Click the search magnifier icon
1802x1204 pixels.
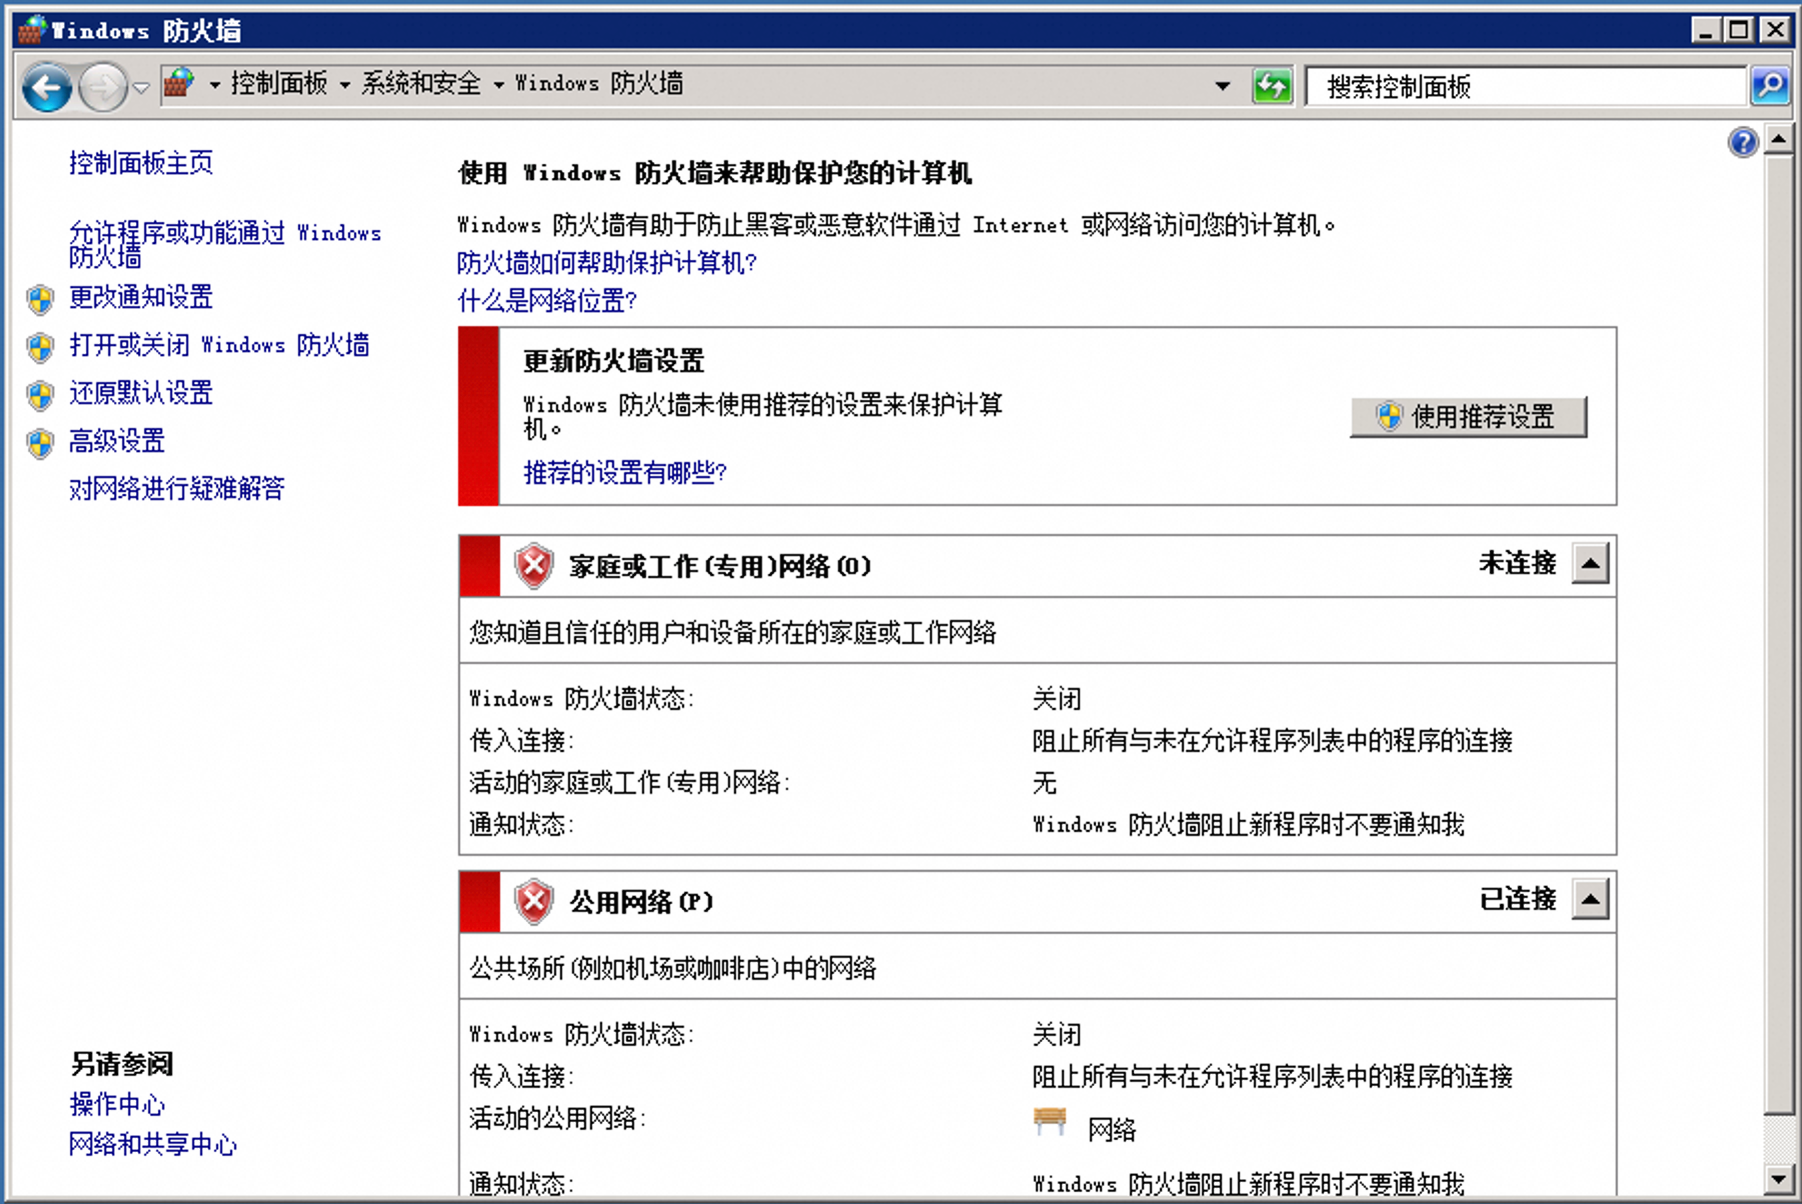click(1769, 86)
